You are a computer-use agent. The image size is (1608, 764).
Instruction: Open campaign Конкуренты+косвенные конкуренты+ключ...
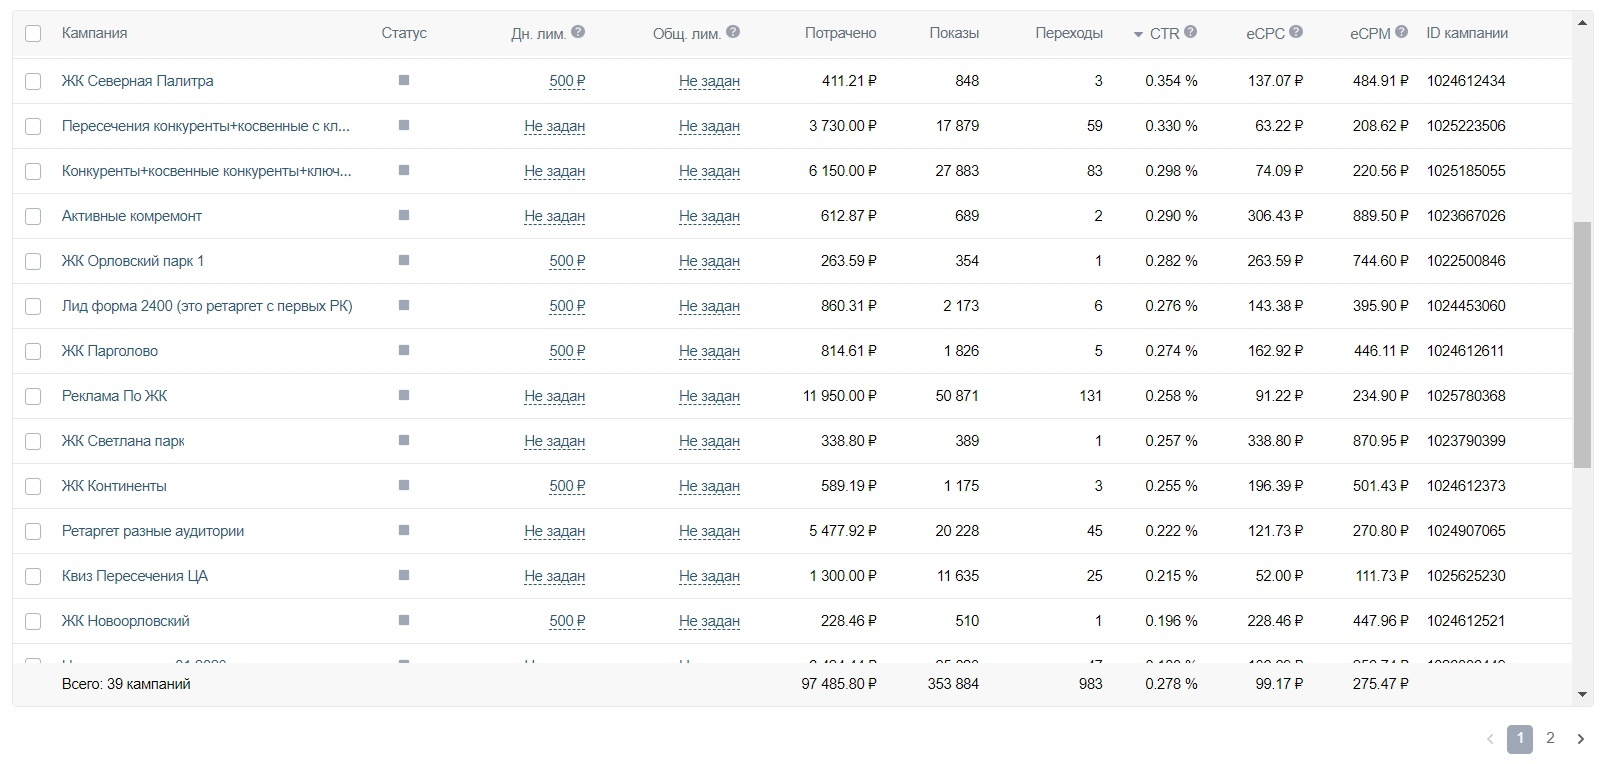coord(206,171)
